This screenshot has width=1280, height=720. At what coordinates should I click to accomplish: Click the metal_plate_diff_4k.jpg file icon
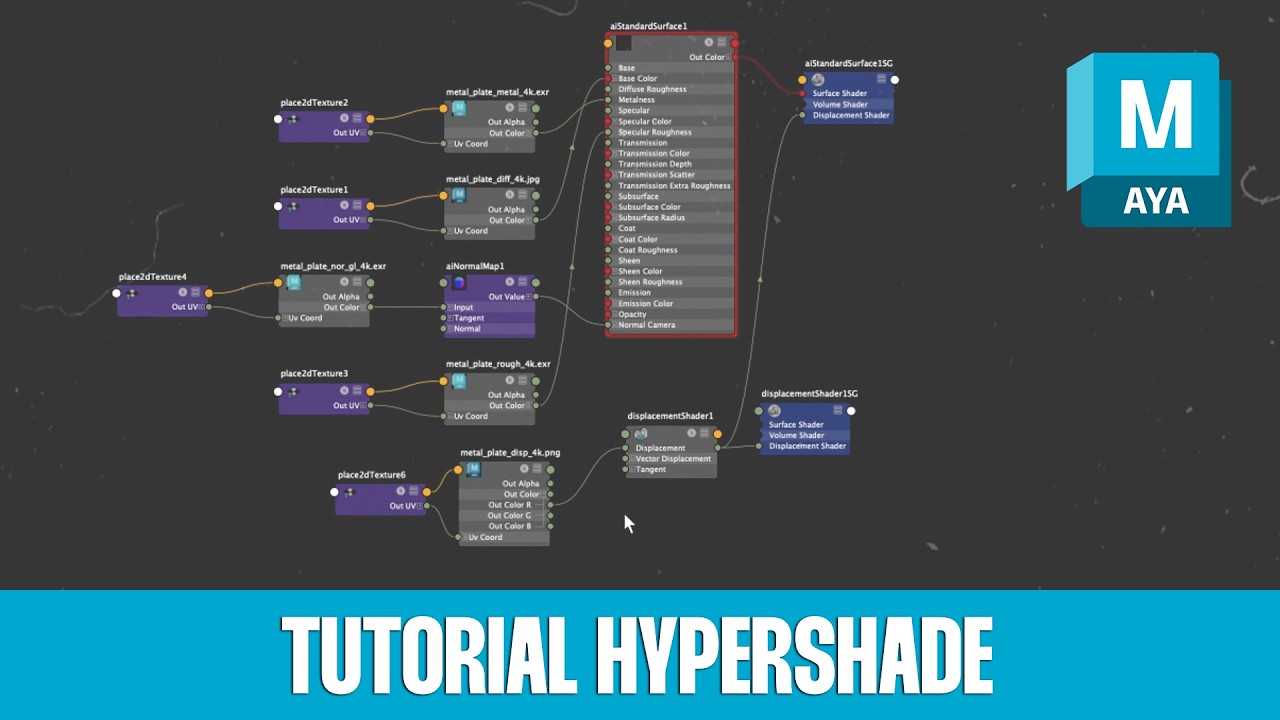(459, 195)
